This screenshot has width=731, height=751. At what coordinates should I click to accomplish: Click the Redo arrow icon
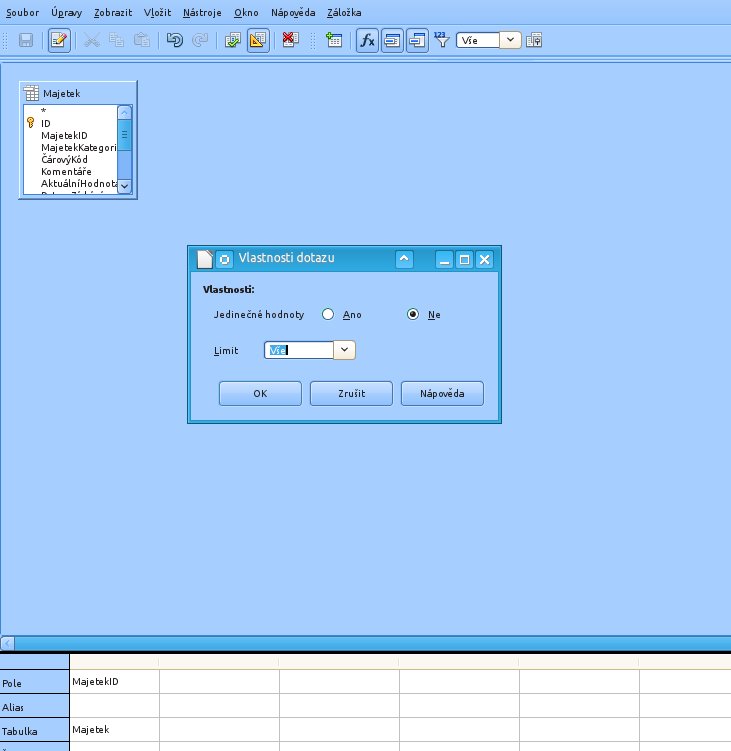(200, 40)
